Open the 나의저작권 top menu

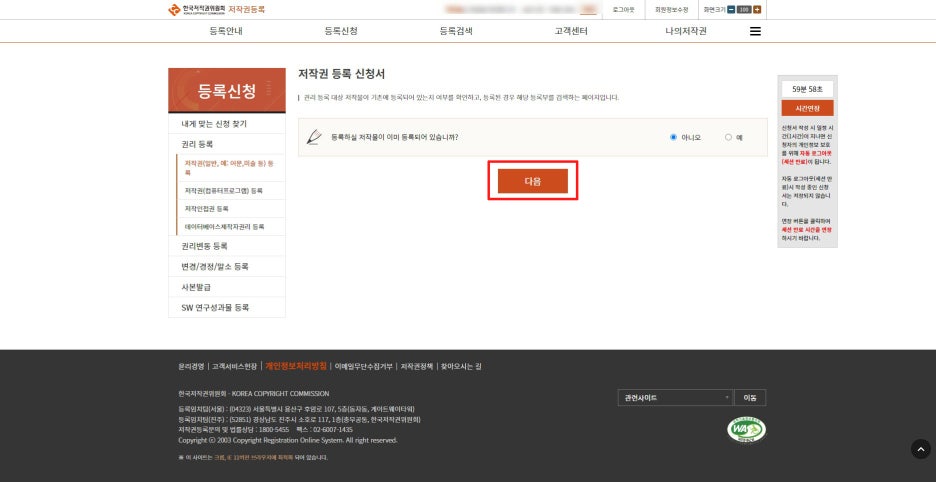686,32
